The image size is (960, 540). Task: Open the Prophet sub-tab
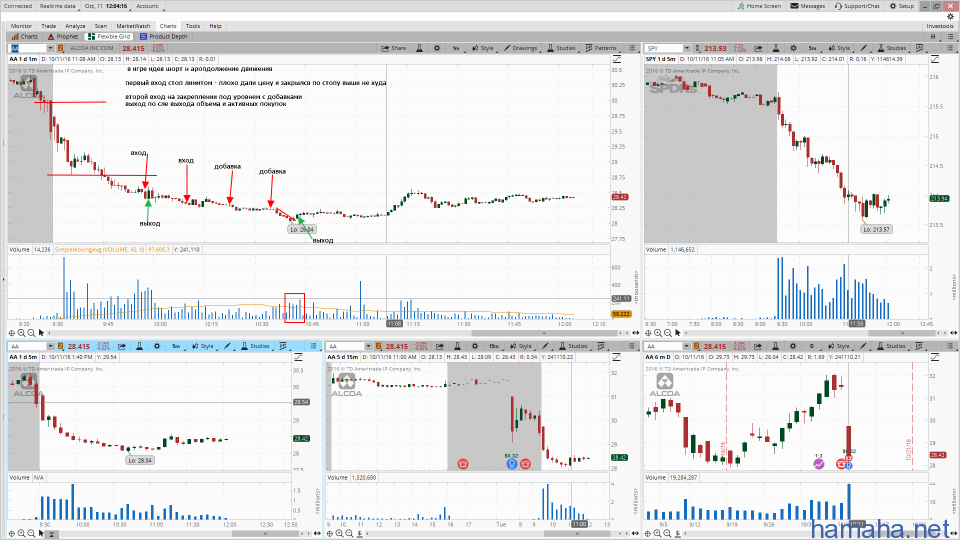63,37
